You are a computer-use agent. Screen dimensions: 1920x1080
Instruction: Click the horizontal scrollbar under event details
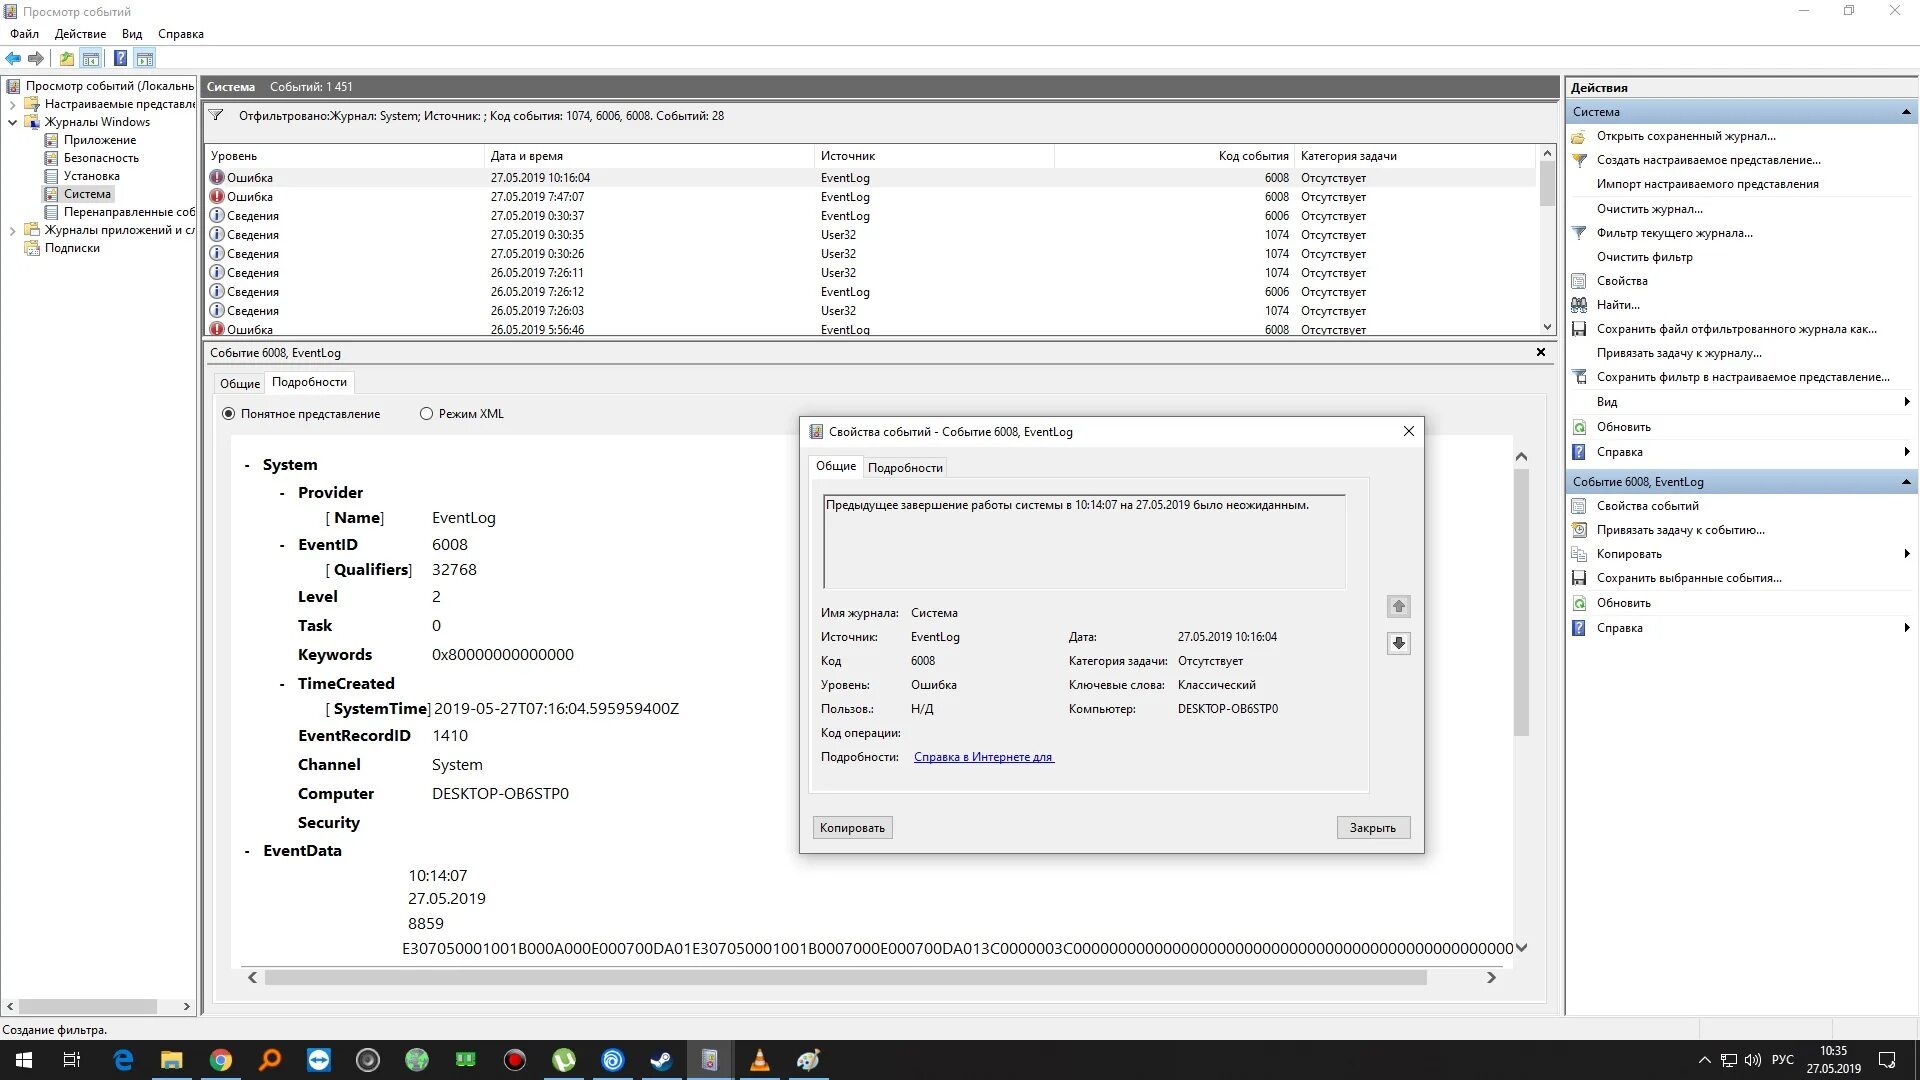(x=845, y=978)
